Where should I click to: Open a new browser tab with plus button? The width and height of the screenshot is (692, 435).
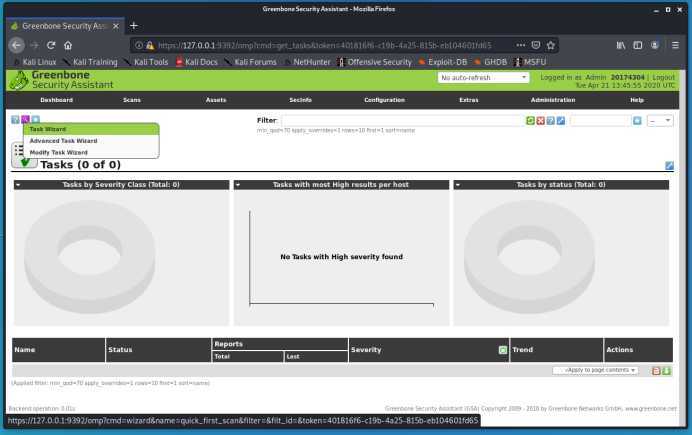(x=134, y=26)
